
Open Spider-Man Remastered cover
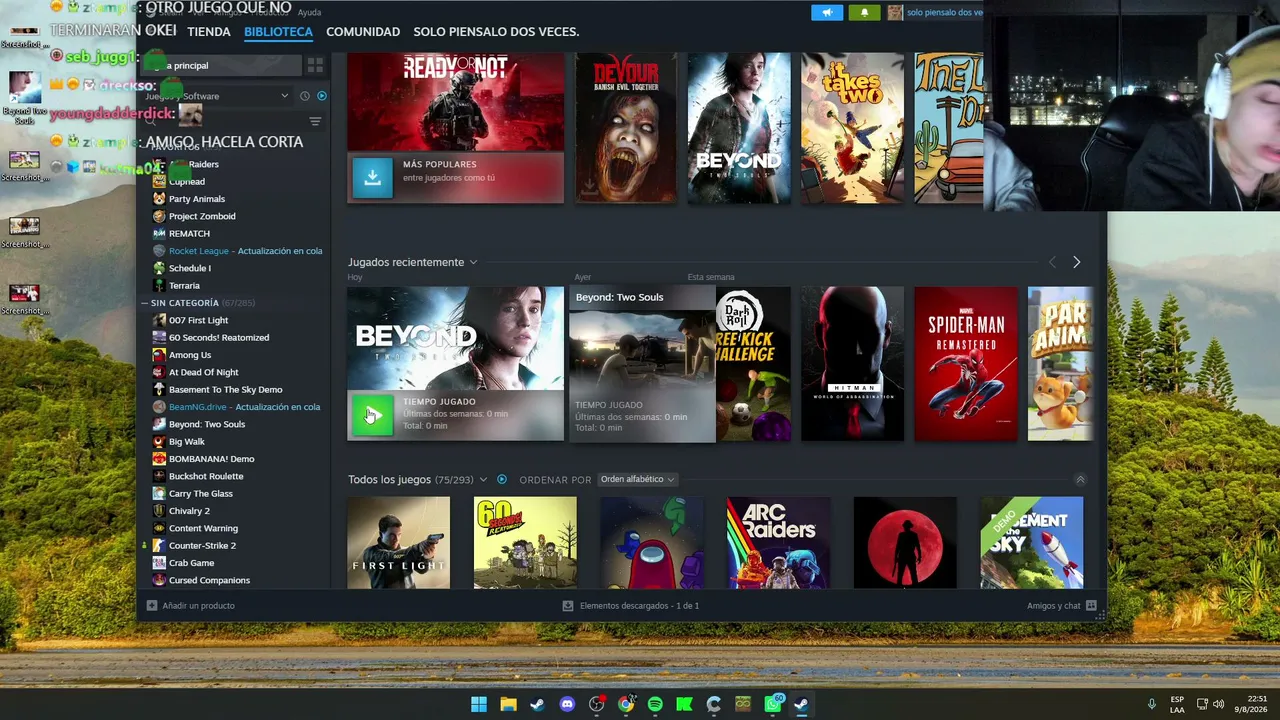pos(966,364)
